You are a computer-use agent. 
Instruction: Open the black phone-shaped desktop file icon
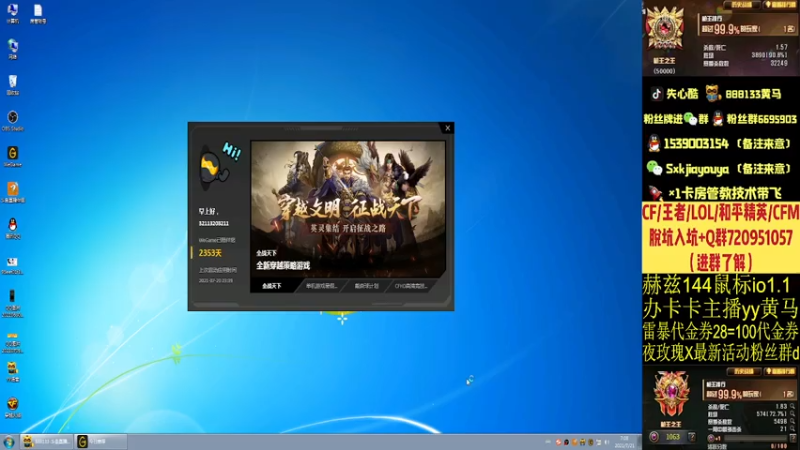[12, 301]
